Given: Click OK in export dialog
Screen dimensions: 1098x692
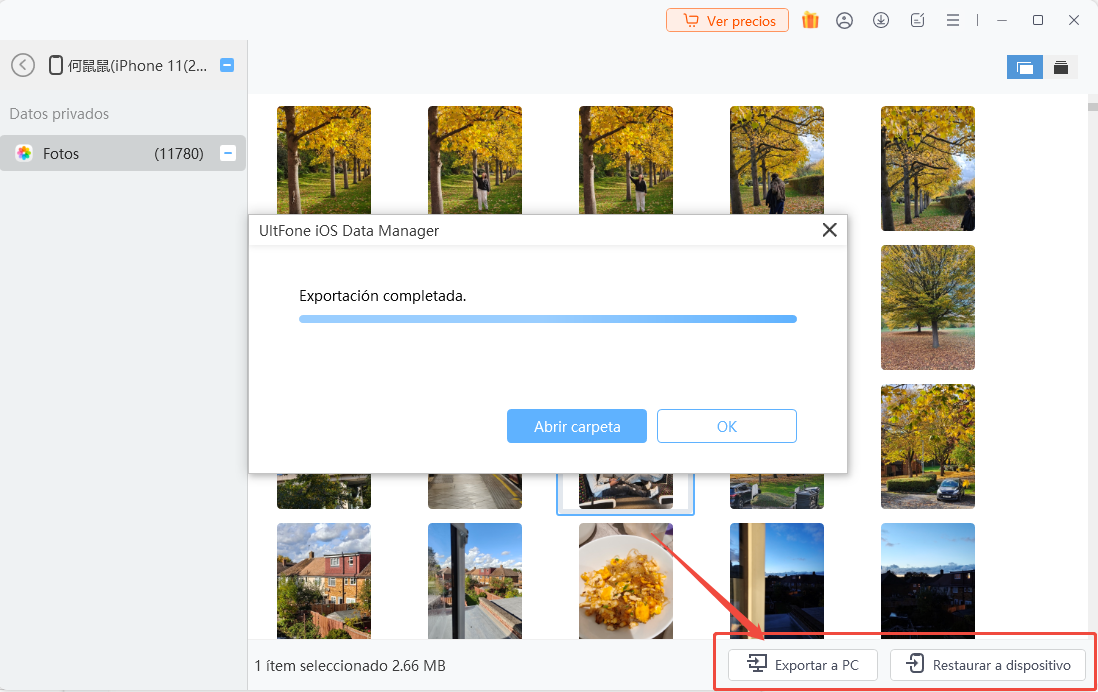Looking at the screenshot, I should [x=727, y=426].
